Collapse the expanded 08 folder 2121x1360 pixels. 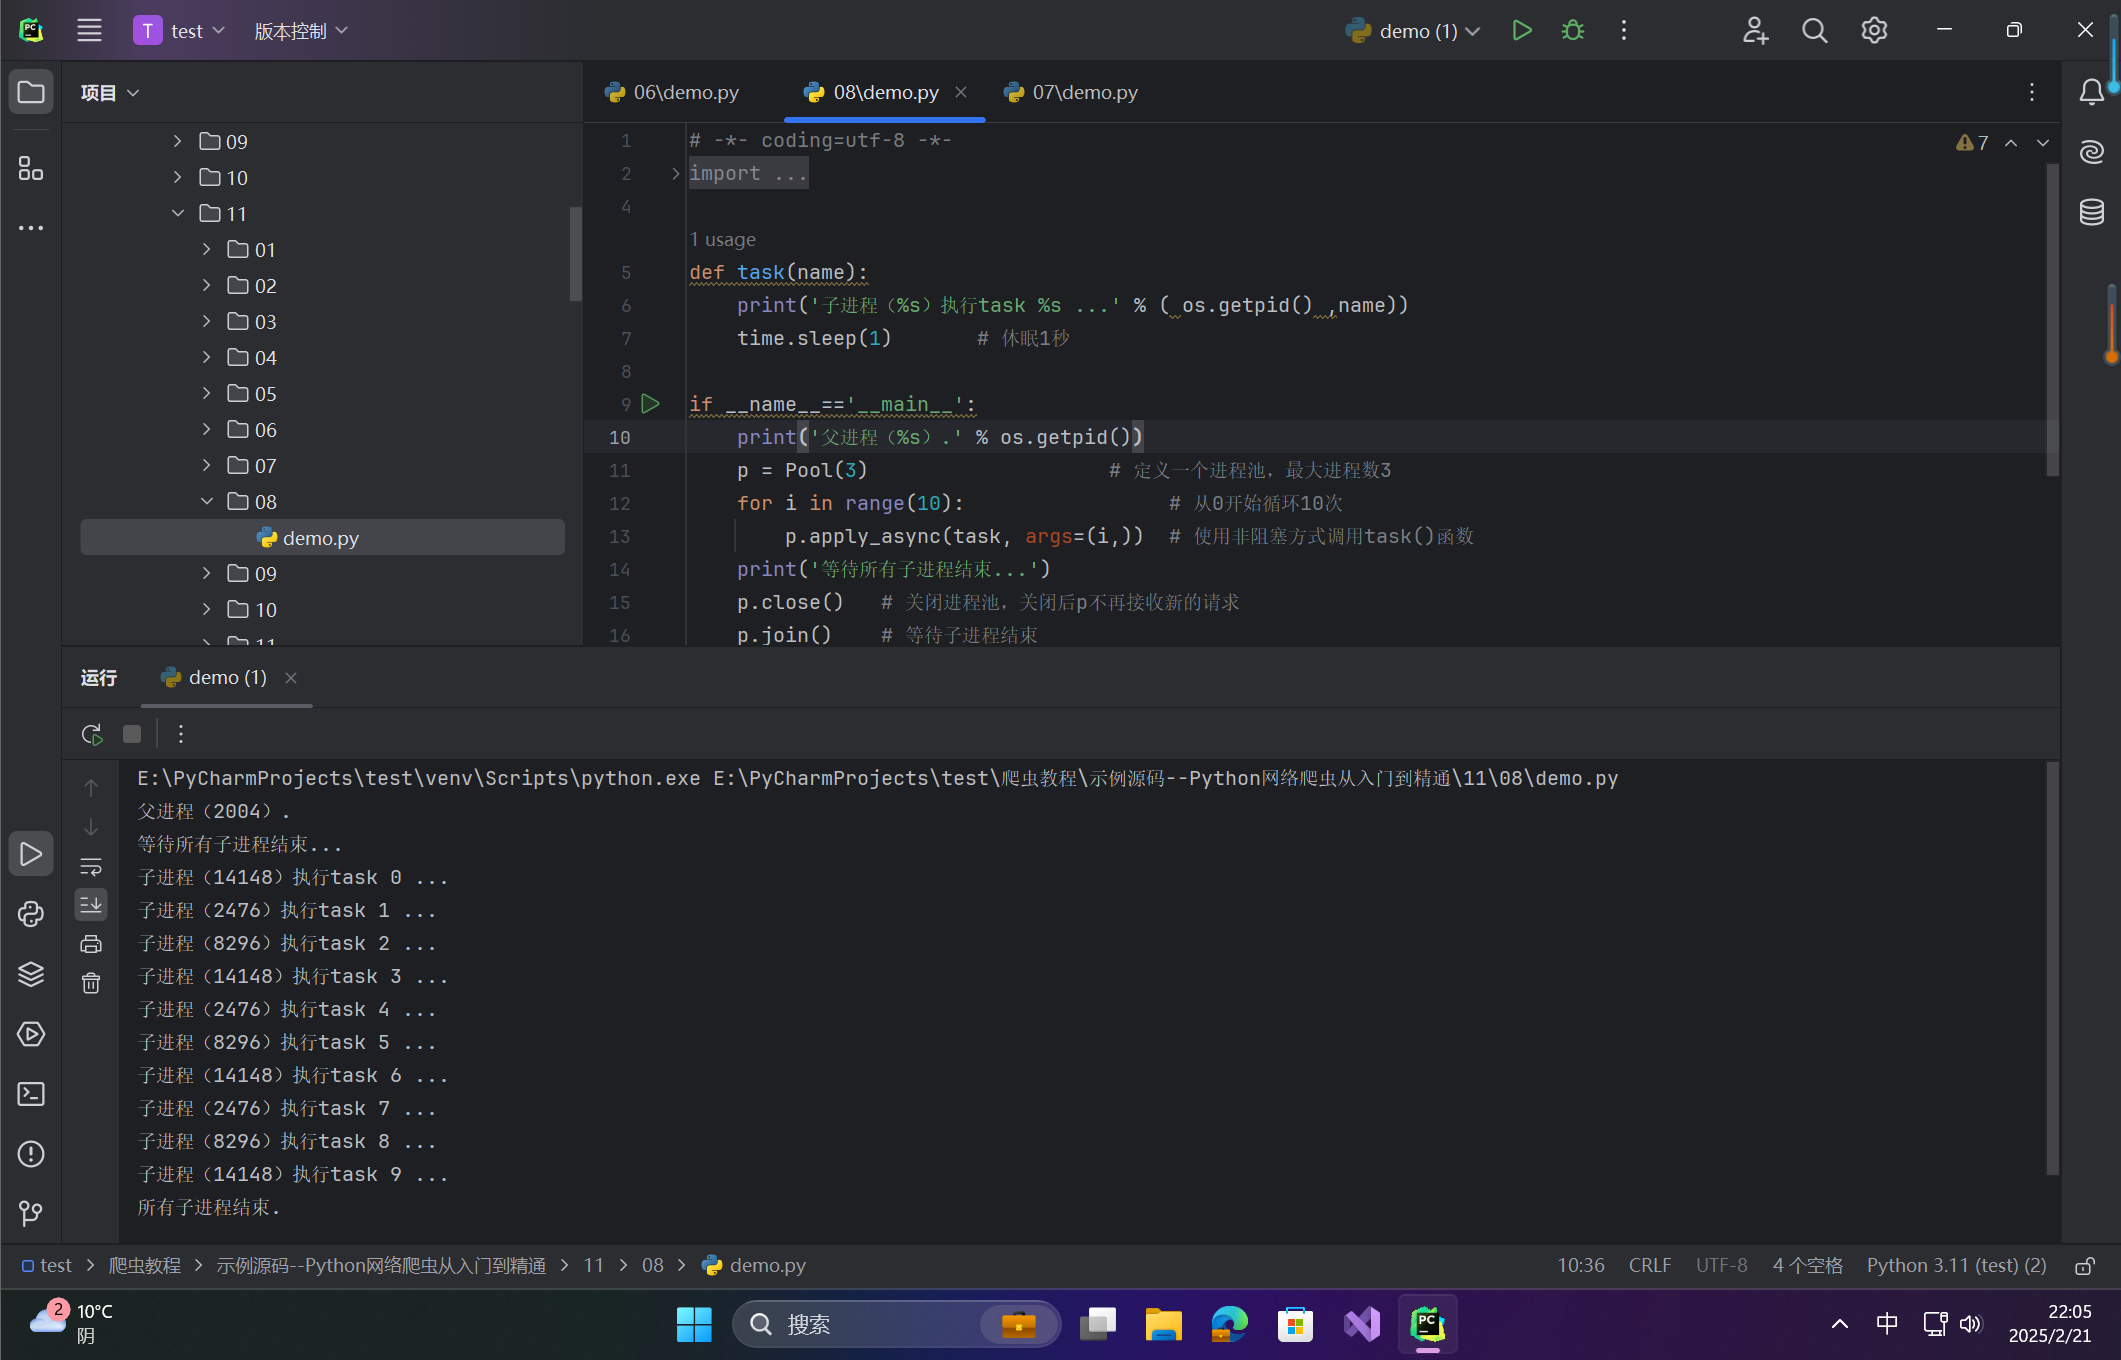point(207,502)
